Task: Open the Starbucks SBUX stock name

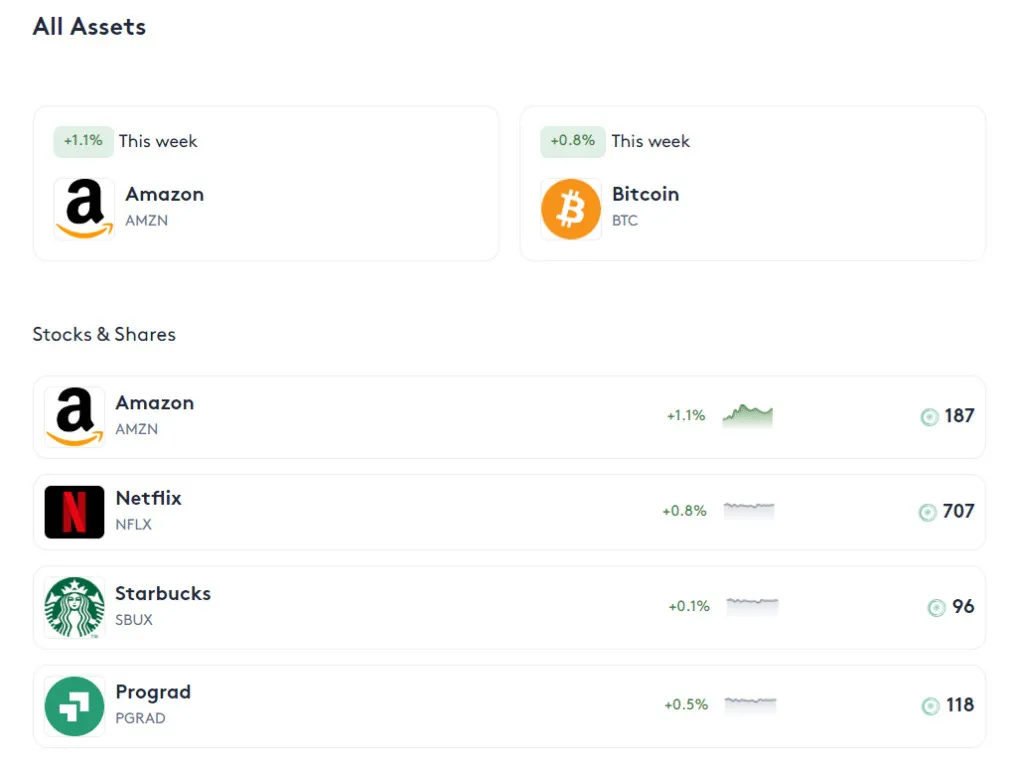Action: (x=162, y=594)
